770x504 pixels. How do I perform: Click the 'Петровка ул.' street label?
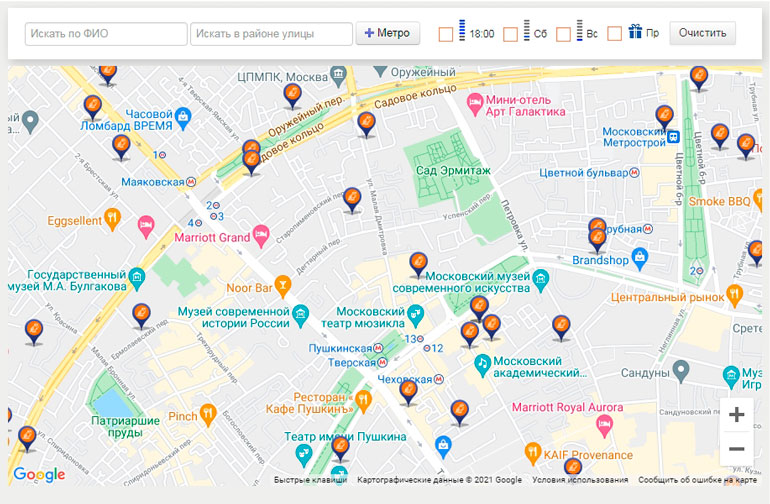[514, 226]
